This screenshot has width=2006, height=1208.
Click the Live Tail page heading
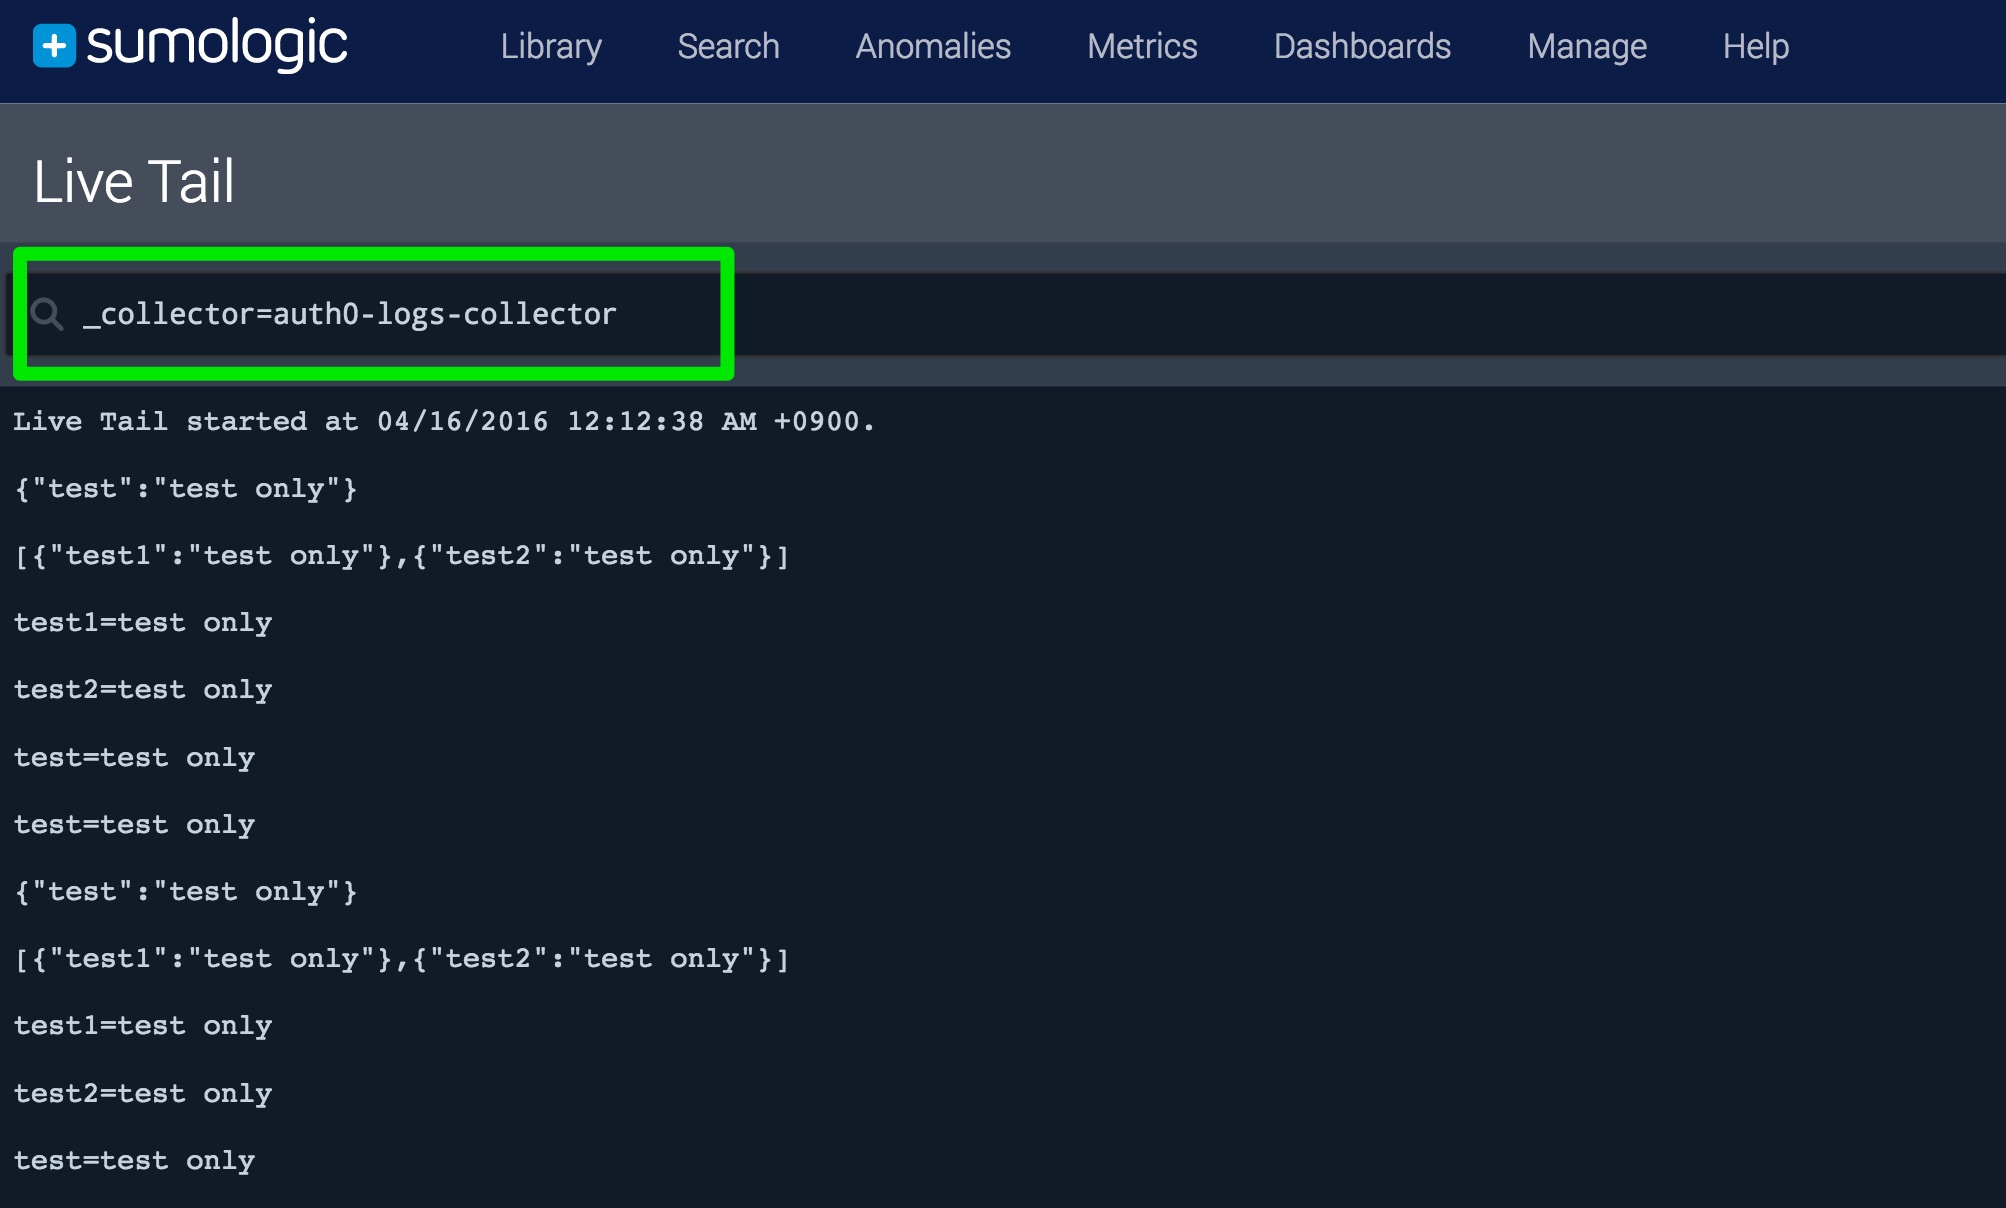pos(134,182)
